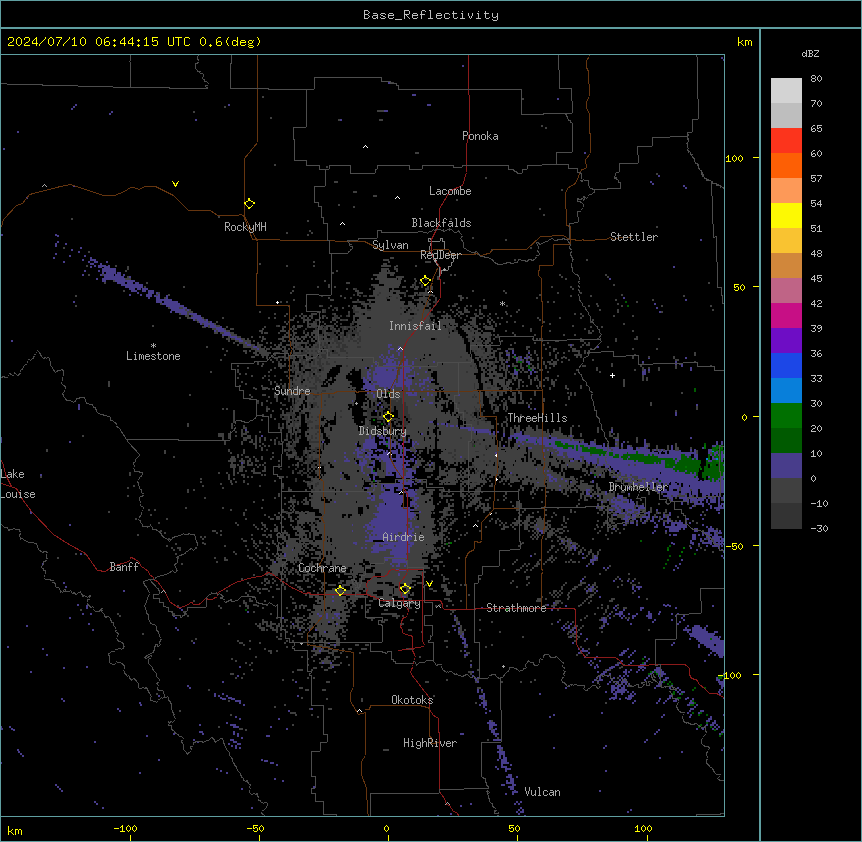Pick the pink 45-42 dBZ legend swatch
Image resolution: width=862 pixels, height=842 pixels.
click(786, 290)
